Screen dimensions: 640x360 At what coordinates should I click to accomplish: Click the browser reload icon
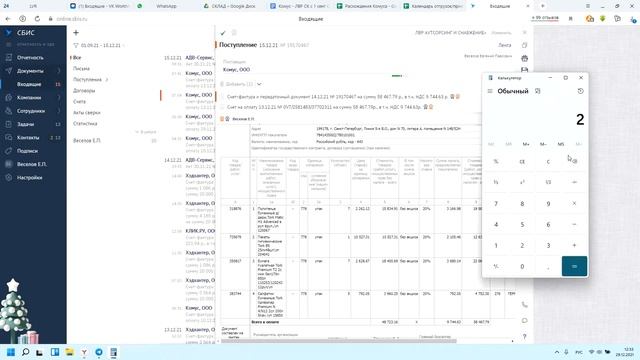pyautogui.click(x=37, y=19)
